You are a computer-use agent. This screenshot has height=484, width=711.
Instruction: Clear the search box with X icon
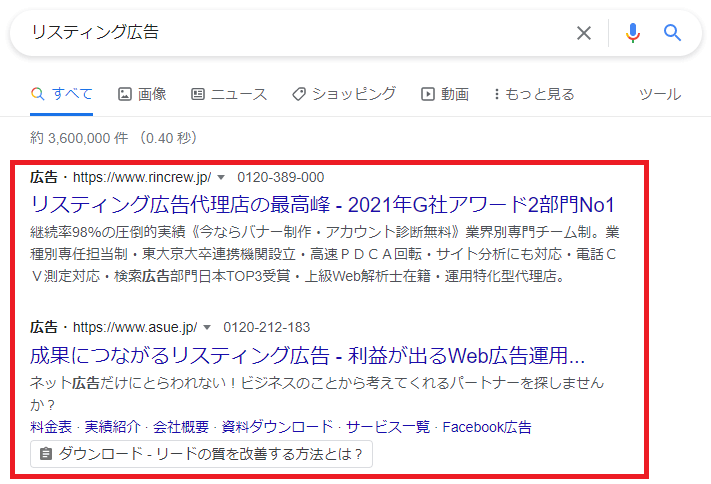click(584, 33)
